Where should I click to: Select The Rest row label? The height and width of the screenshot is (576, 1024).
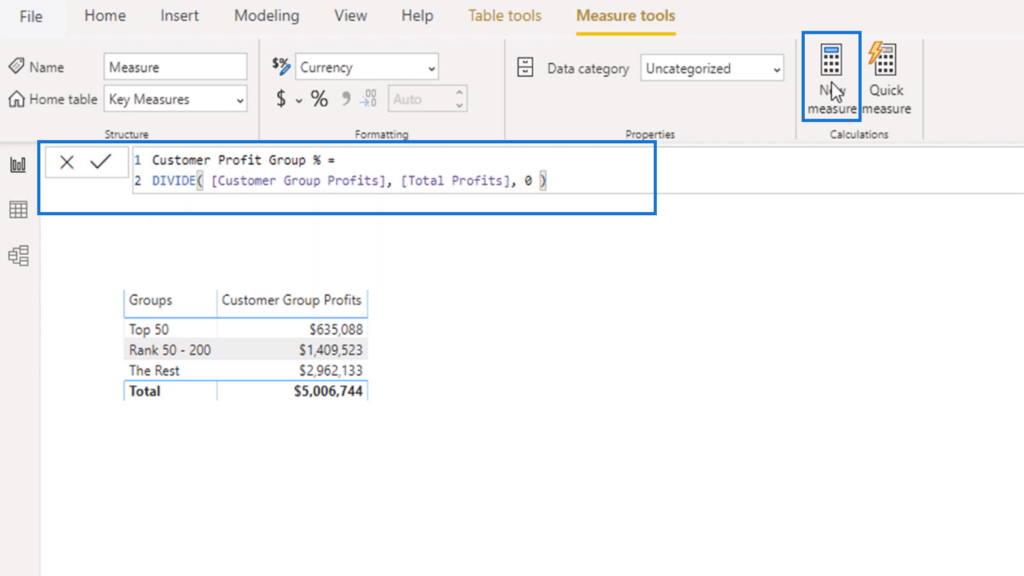click(x=154, y=370)
